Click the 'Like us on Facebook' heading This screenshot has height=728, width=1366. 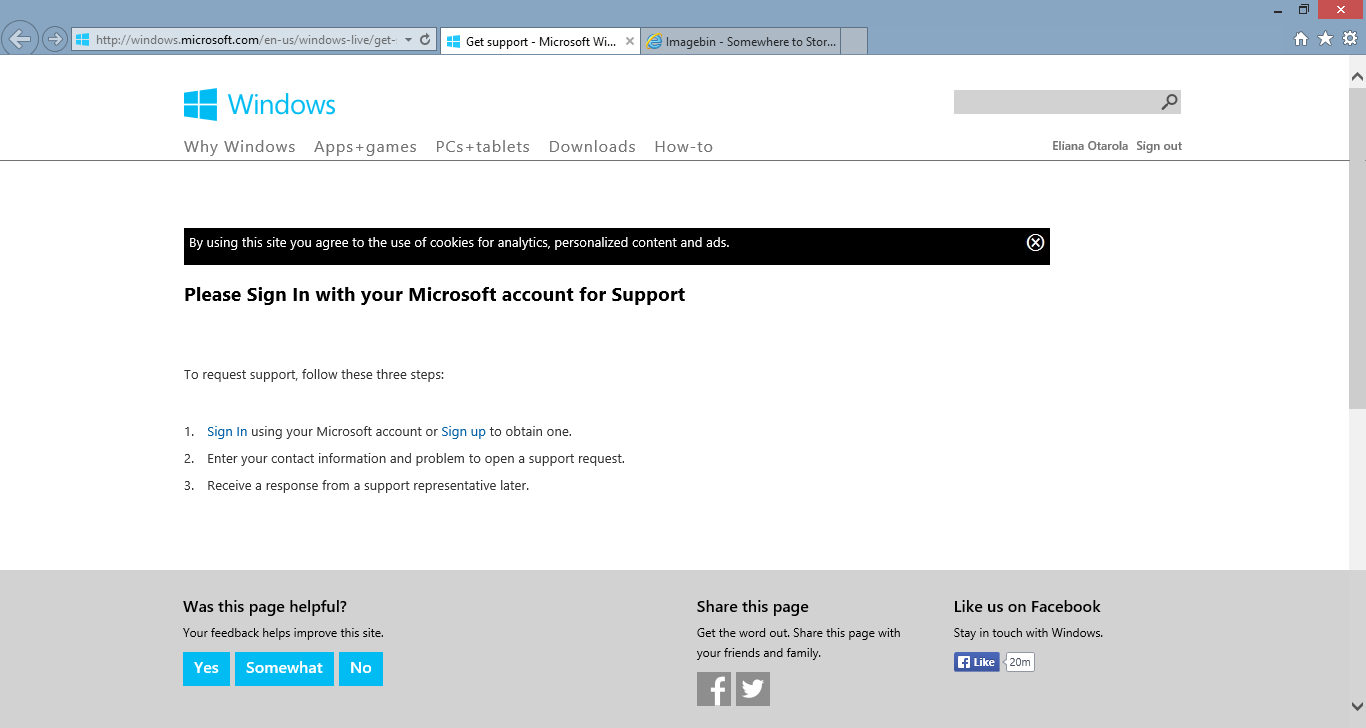(1027, 607)
